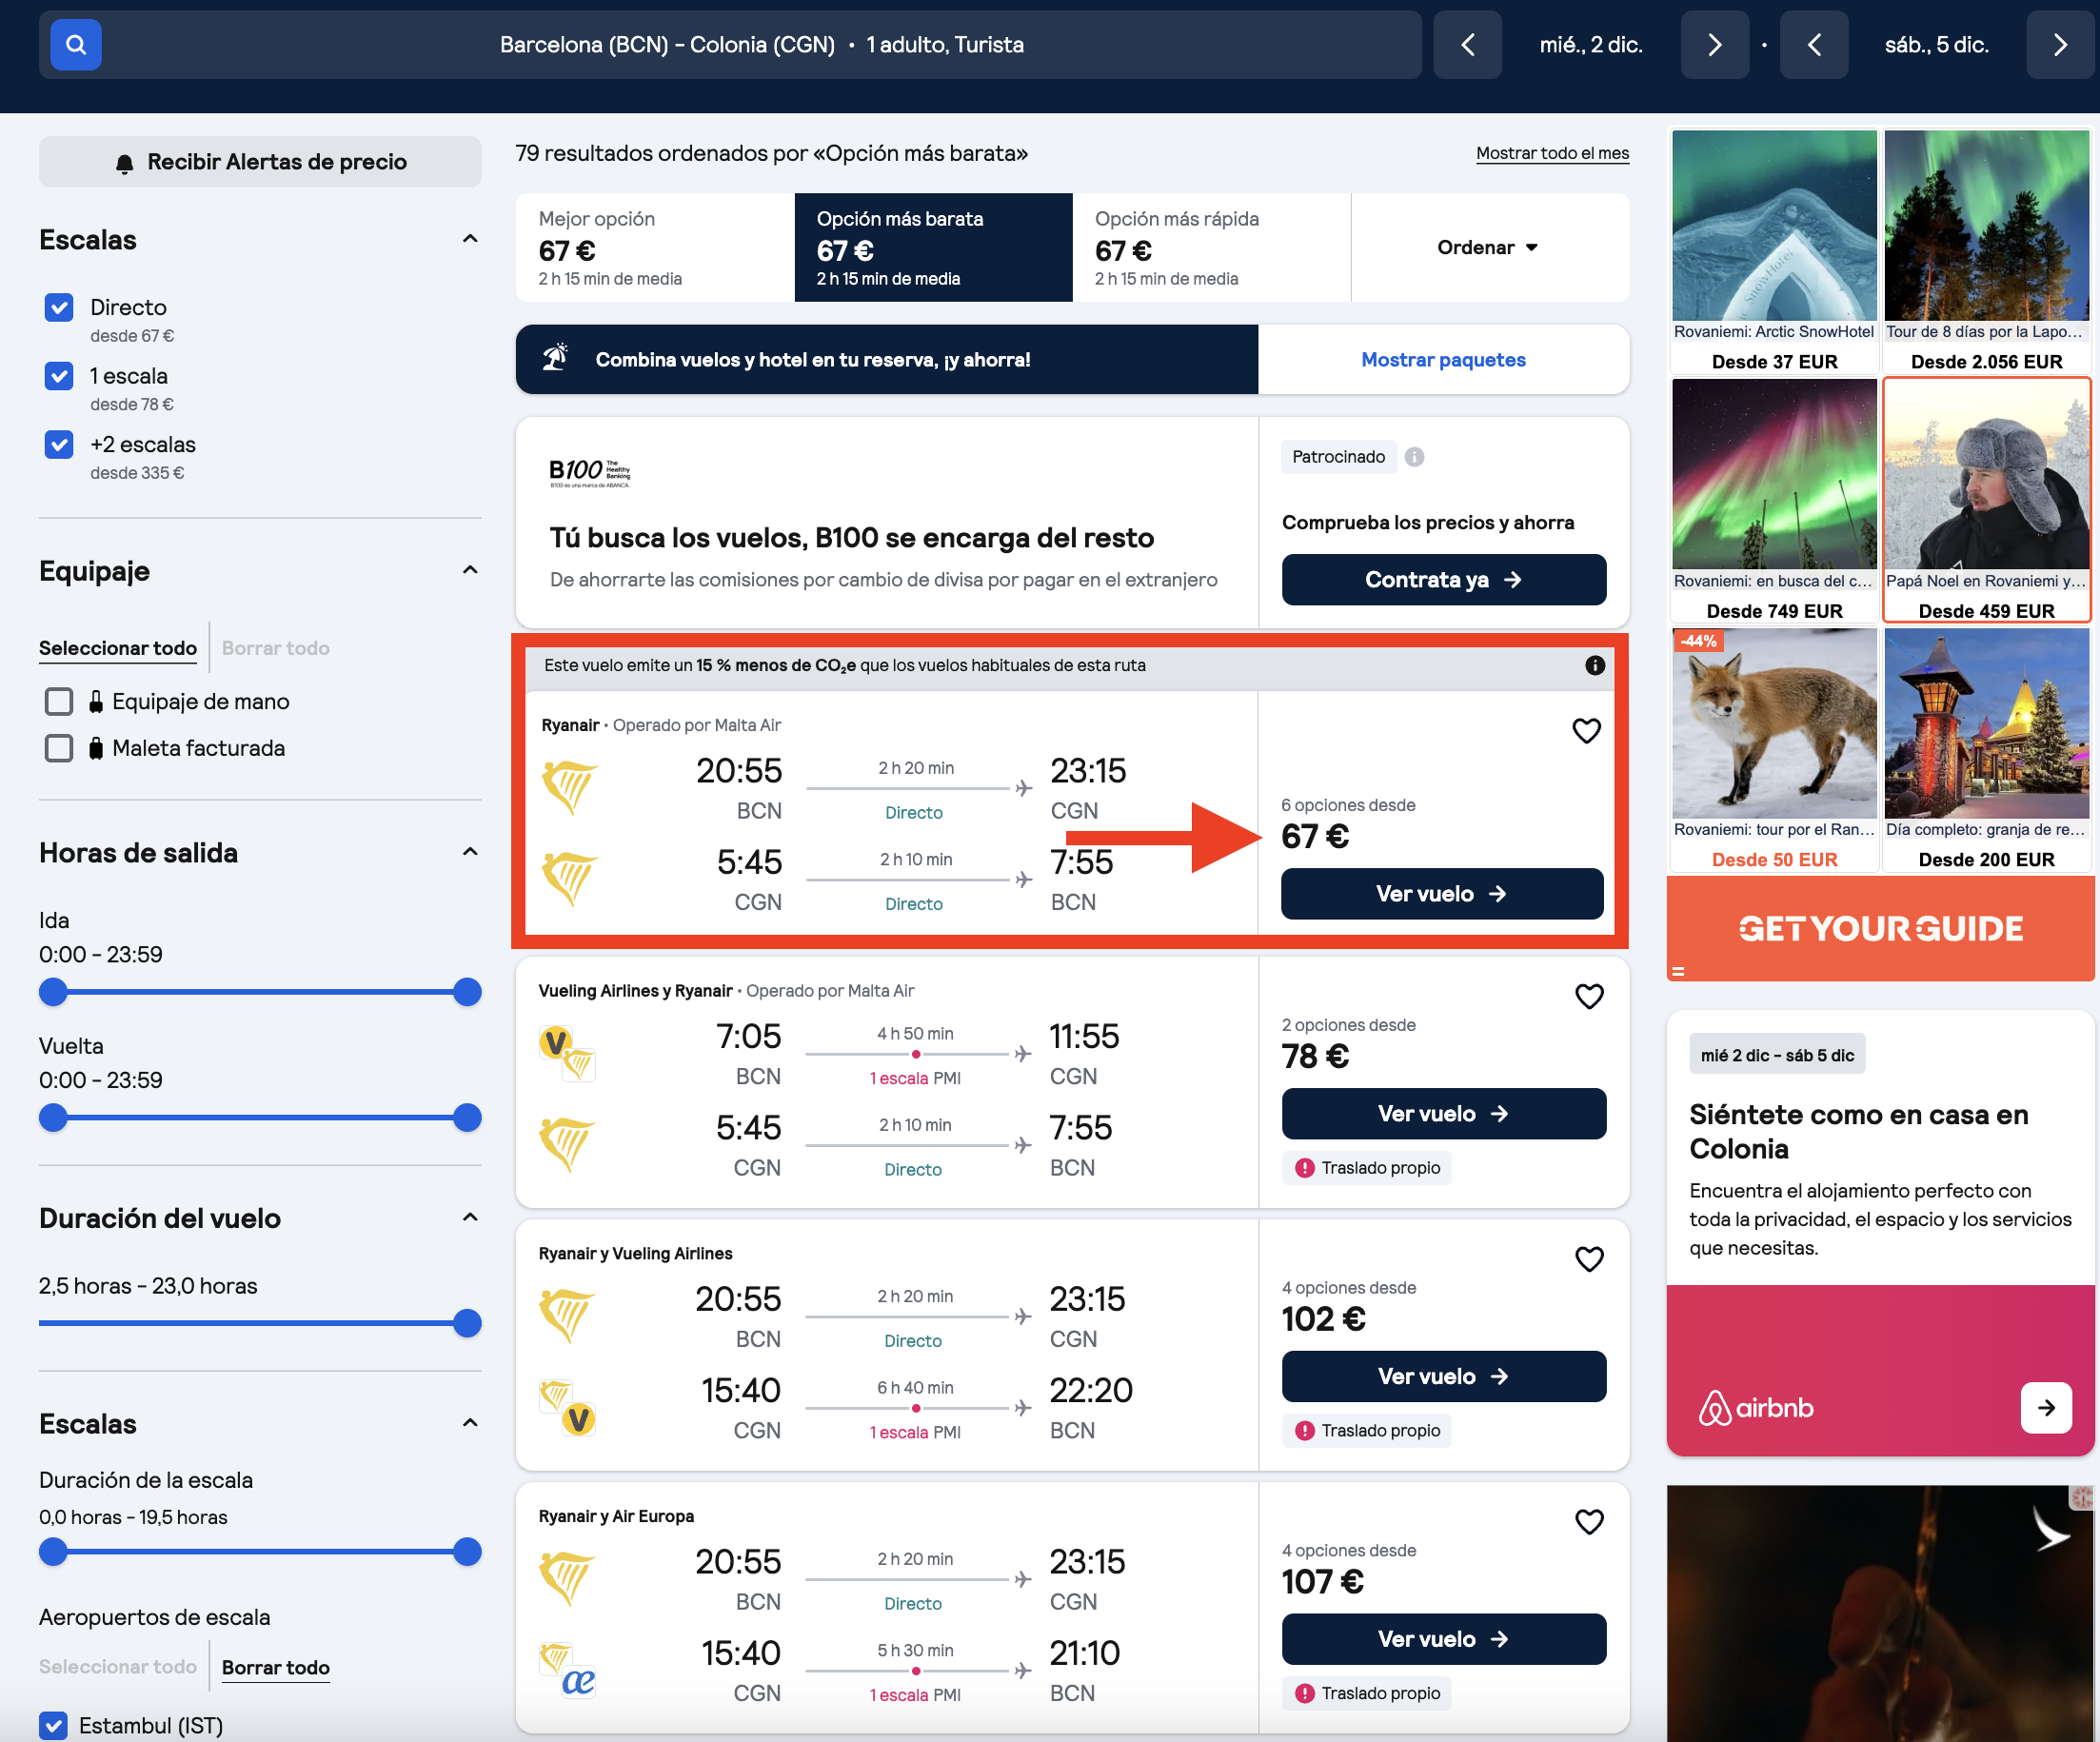Enable Equipaje de mano checkbox

click(59, 702)
